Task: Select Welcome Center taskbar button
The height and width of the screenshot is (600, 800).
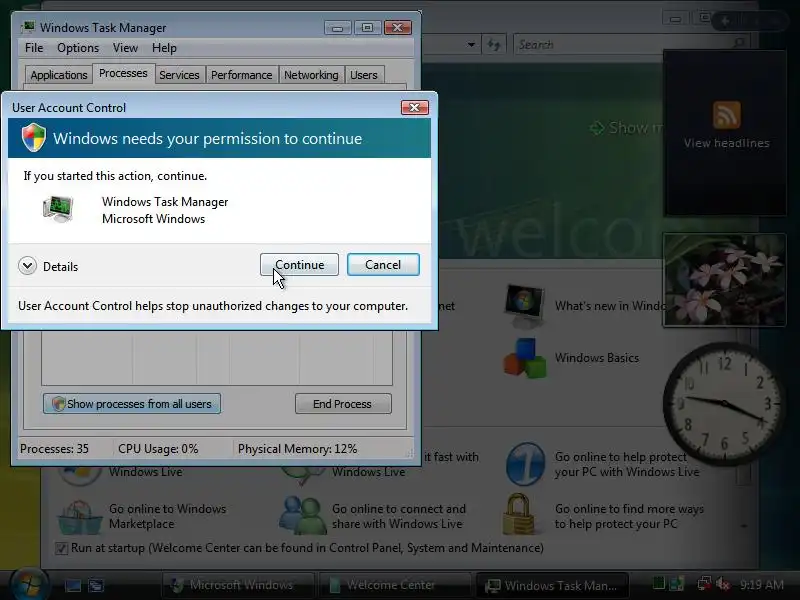Action: pos(394,585)
